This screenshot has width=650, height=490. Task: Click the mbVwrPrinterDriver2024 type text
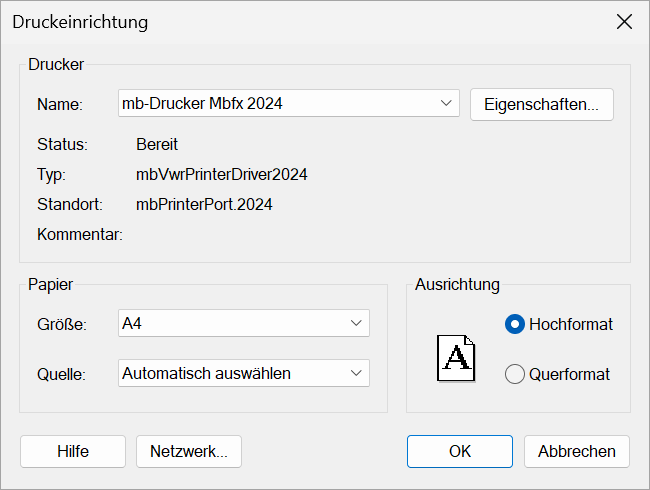(x=222, y=175)
